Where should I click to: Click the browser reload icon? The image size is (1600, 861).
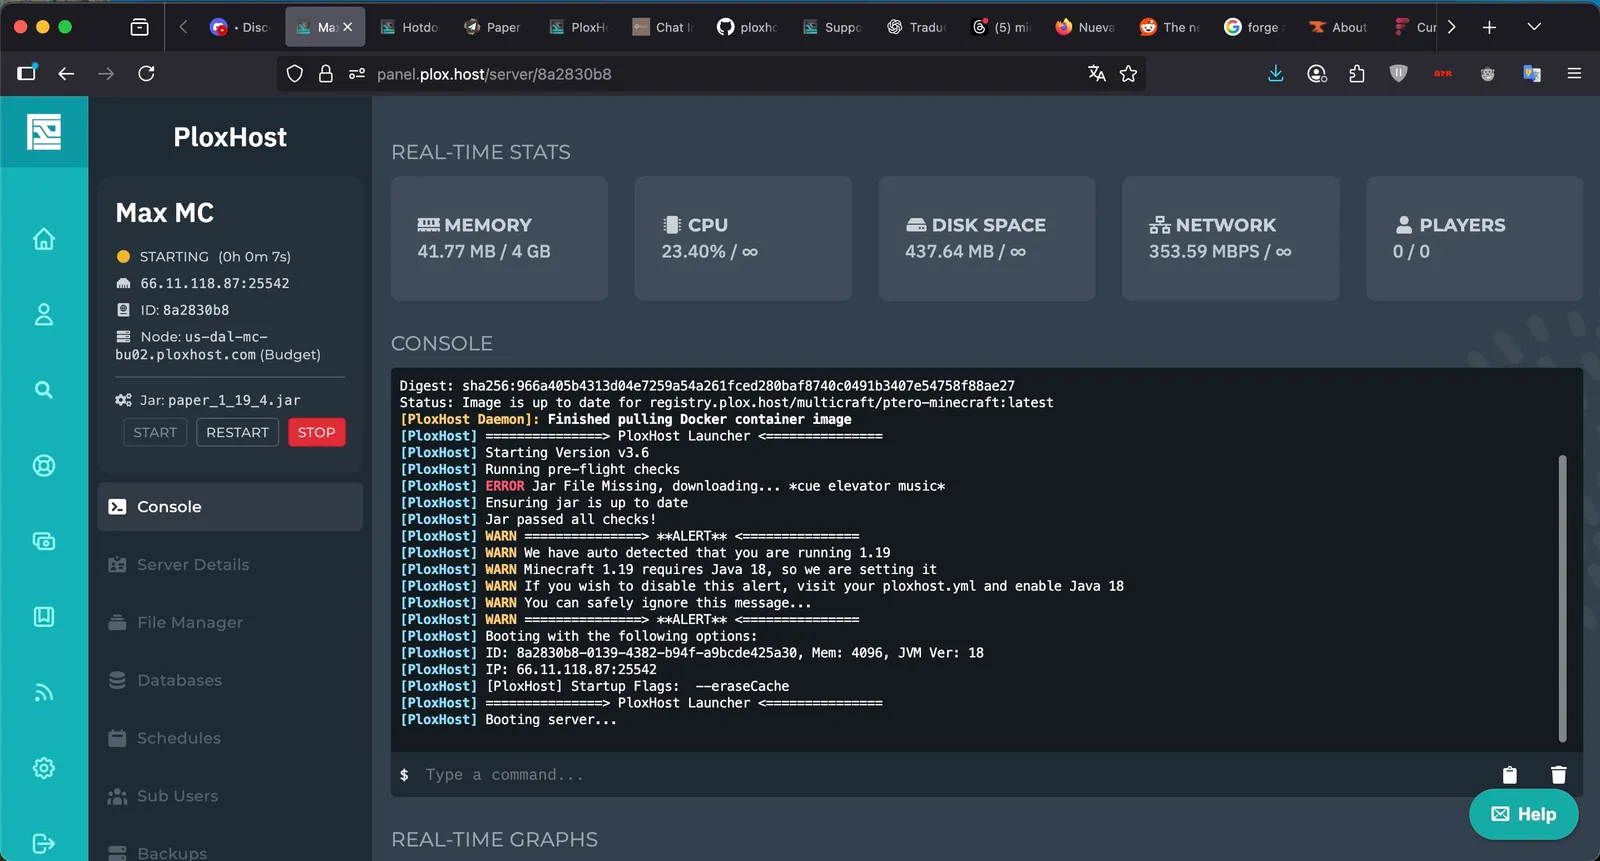tap(146, 73)
